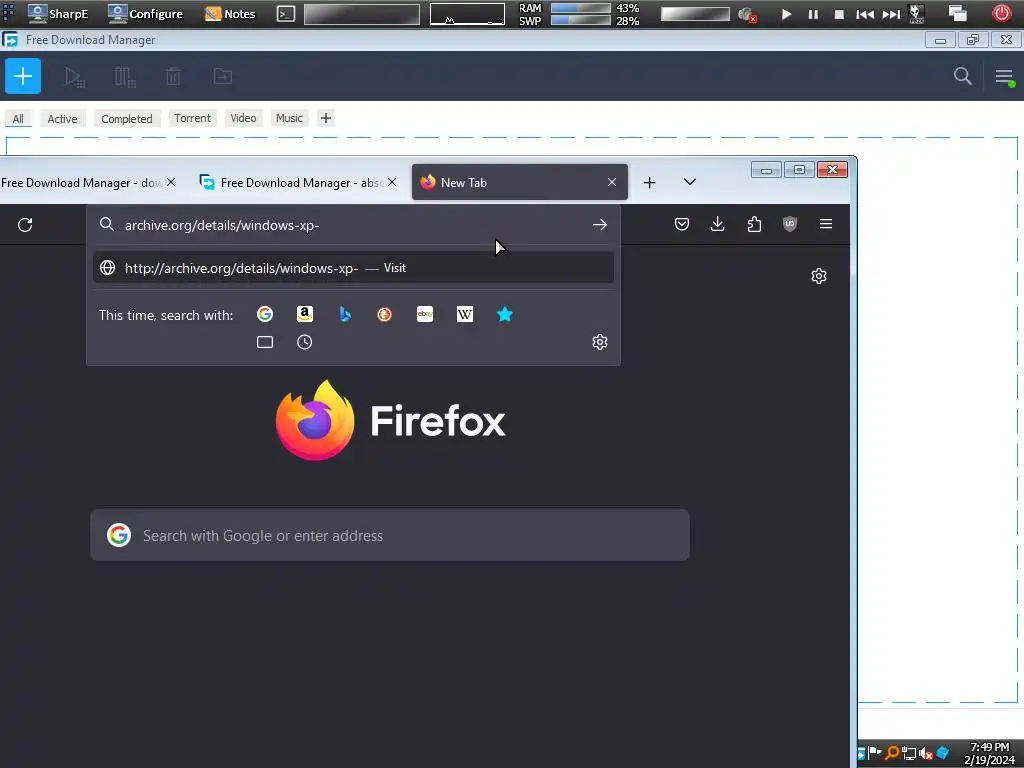Click the play button in the top bar
This screenshot has width=1024, height=768.
point(786,14)
